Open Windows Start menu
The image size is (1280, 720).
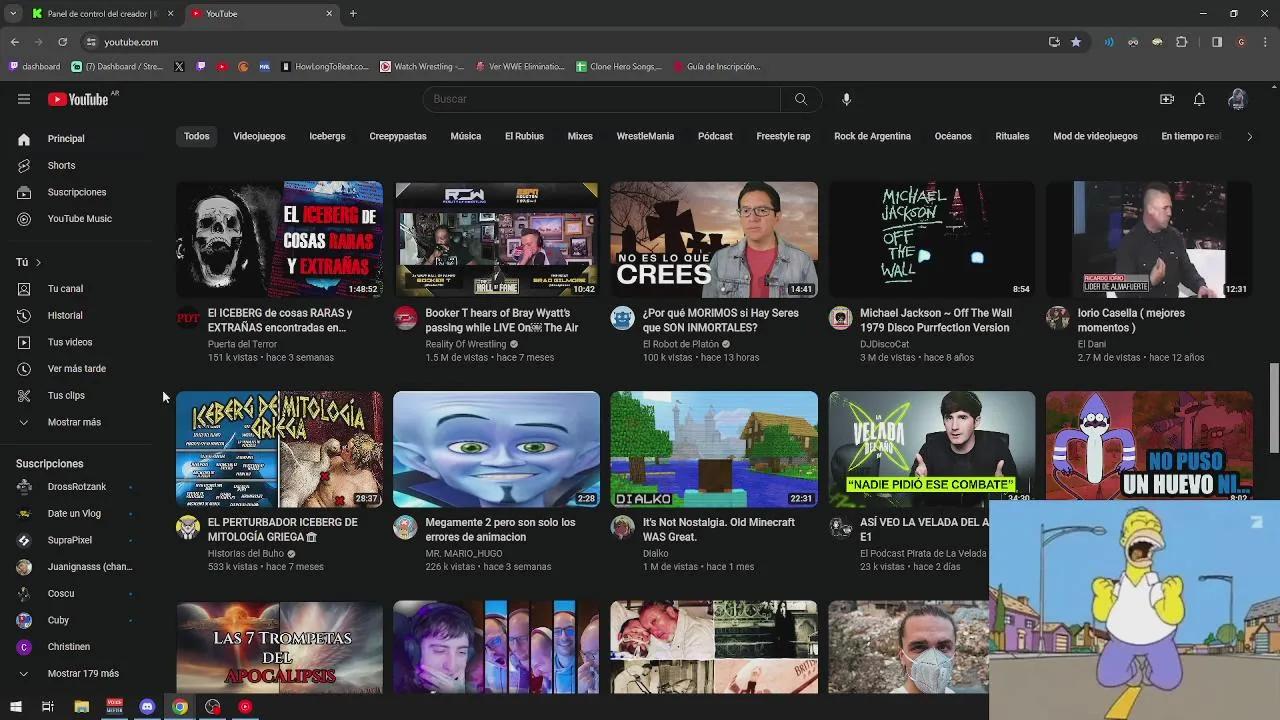15,707
